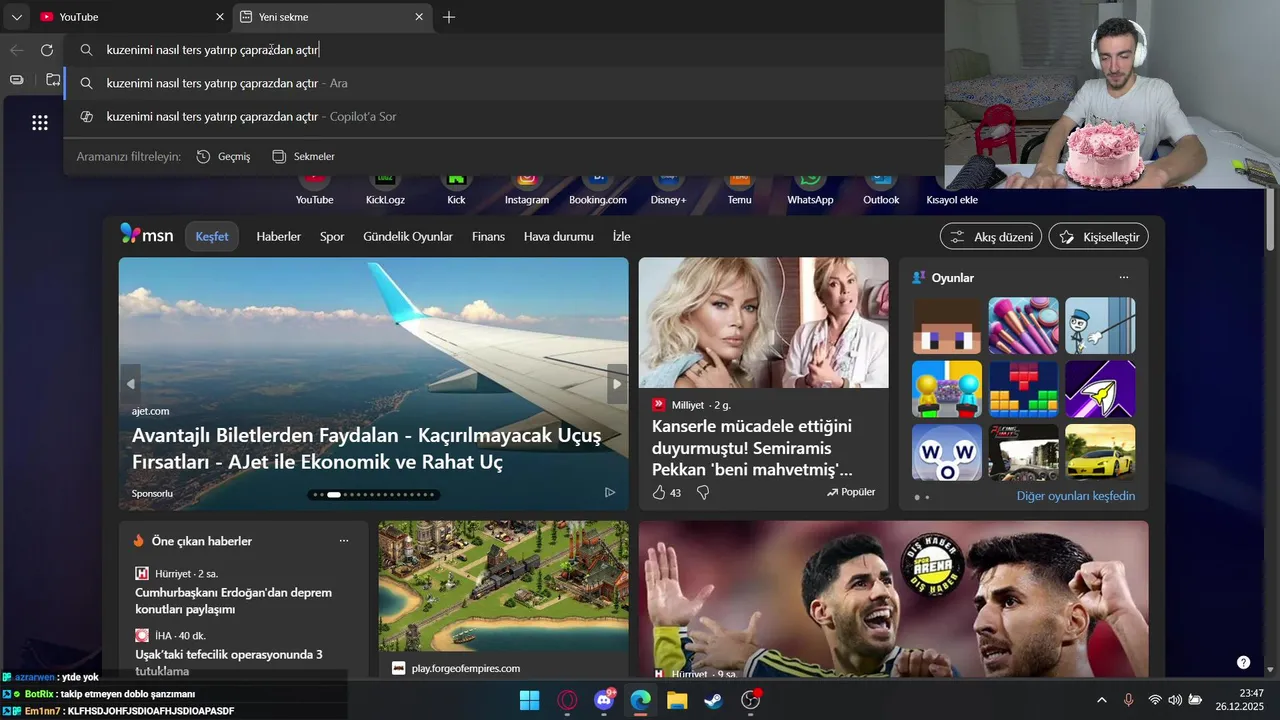Open the apps grid launcher icon
Image resolution: width=1280 pixels, height=720 pixels.
[x=40, y=123]
